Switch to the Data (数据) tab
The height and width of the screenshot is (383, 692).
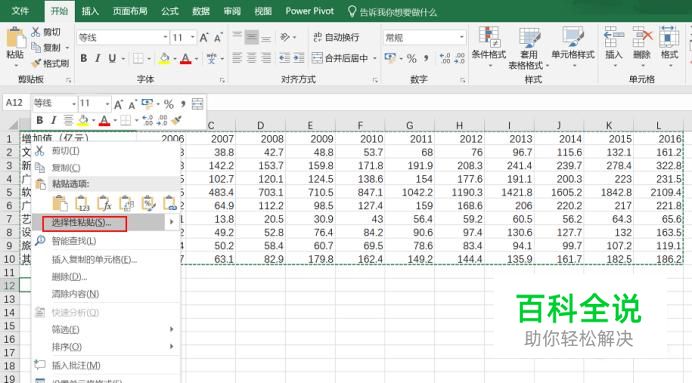coord(201,11)
